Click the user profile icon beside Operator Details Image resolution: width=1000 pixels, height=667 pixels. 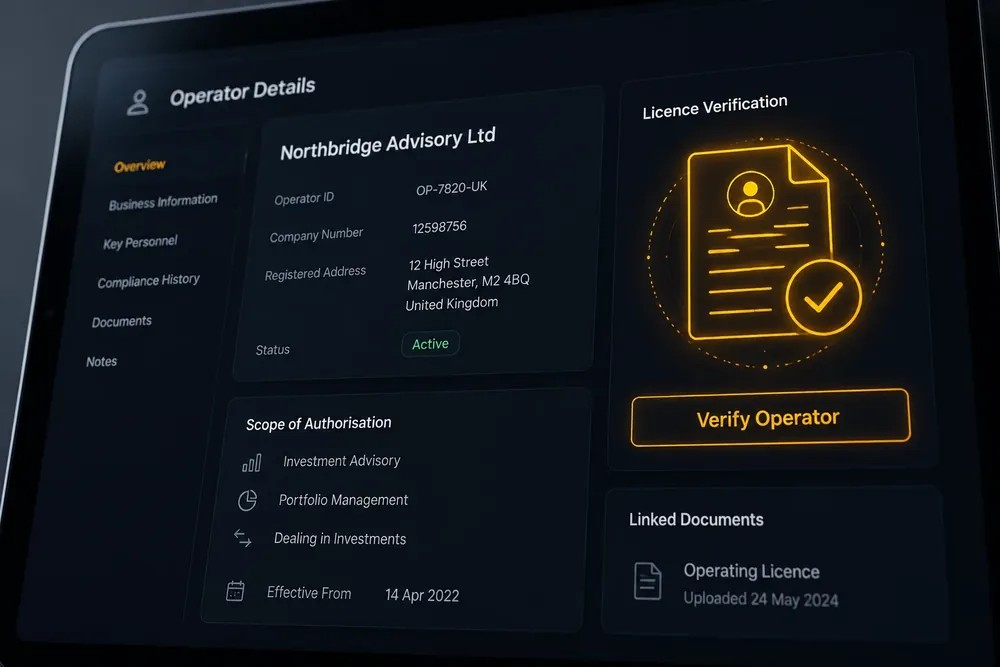click(137, 102)
